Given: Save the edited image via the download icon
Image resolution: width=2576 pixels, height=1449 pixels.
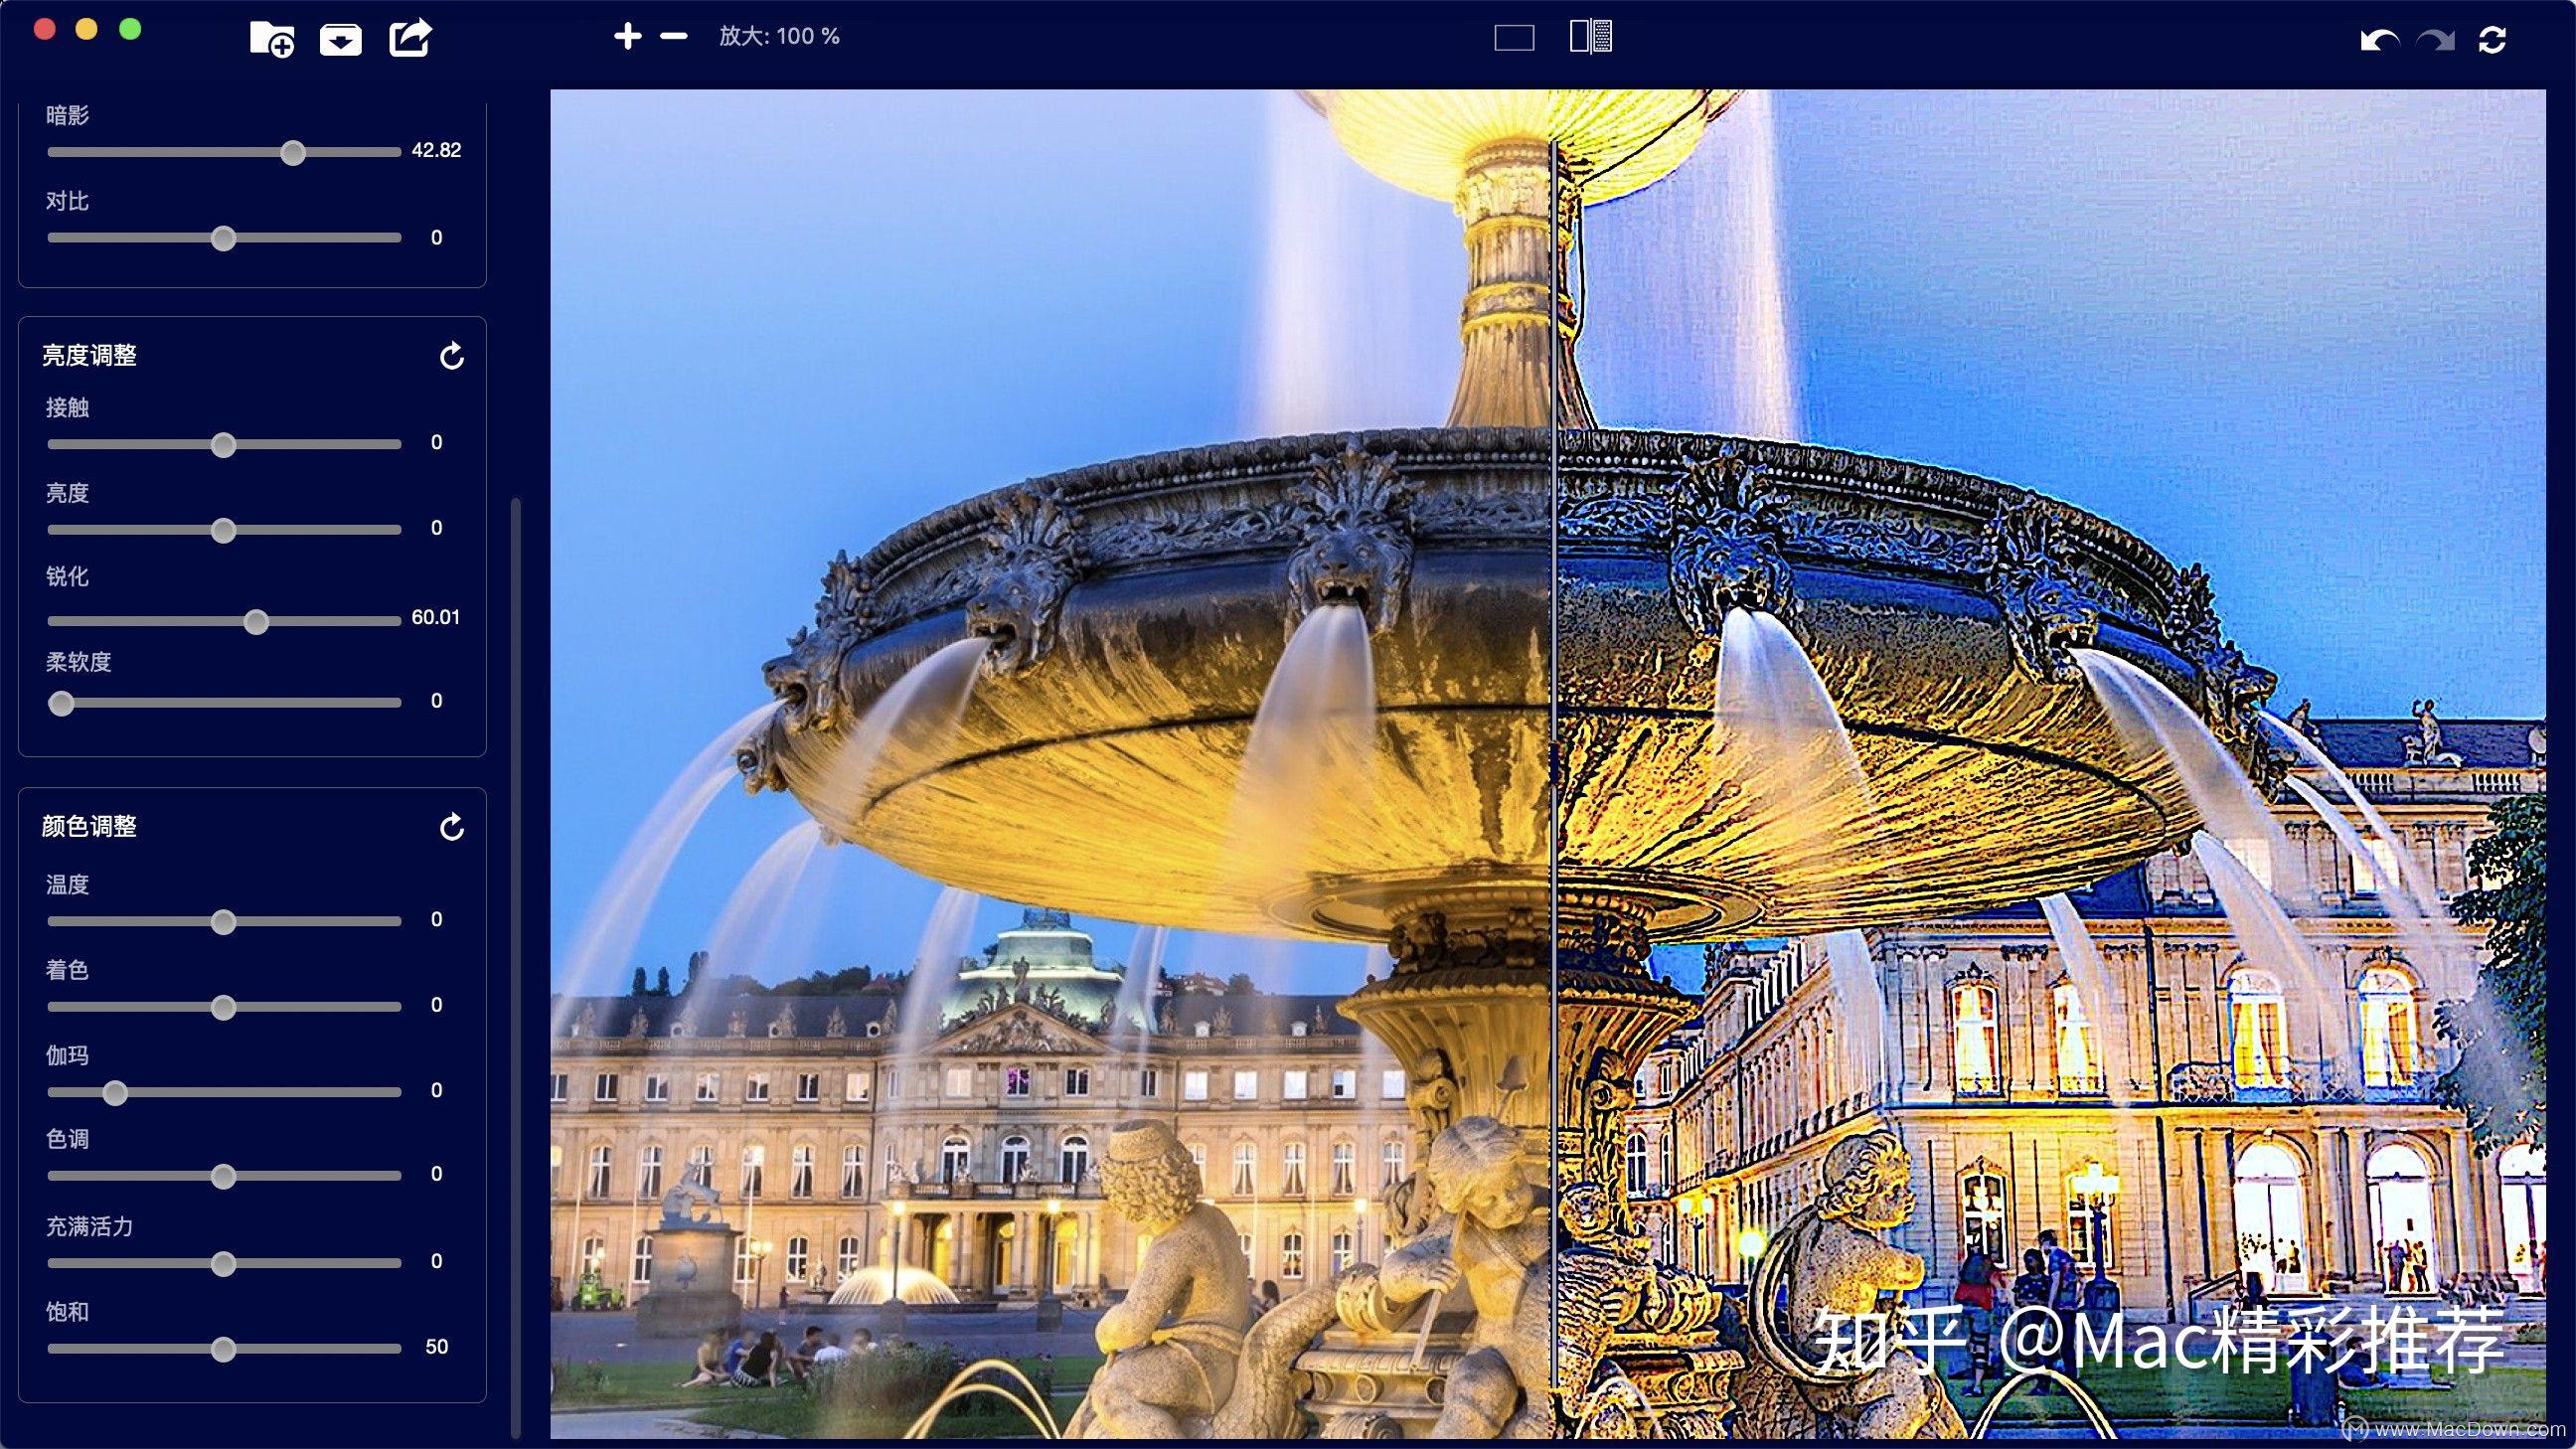Looking at the screenshot, I should 340,38.
